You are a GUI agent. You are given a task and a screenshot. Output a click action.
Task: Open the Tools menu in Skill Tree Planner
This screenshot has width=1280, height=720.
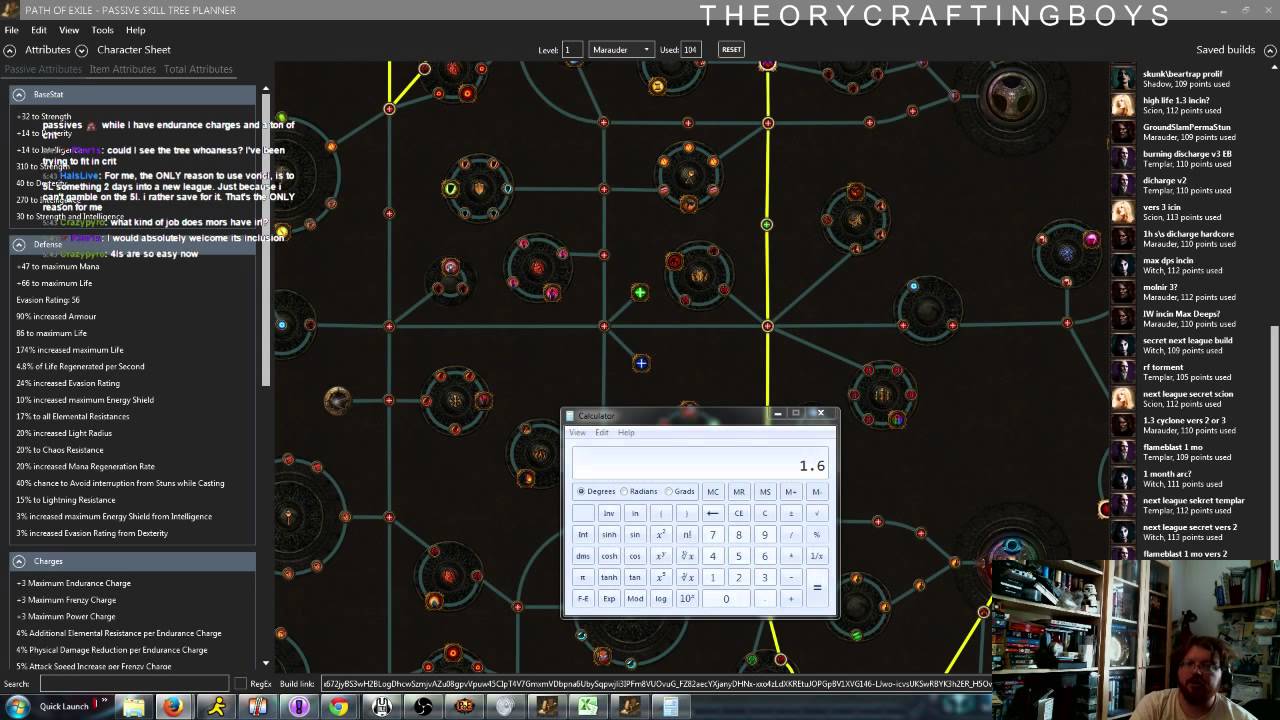(x=103, y=30)
